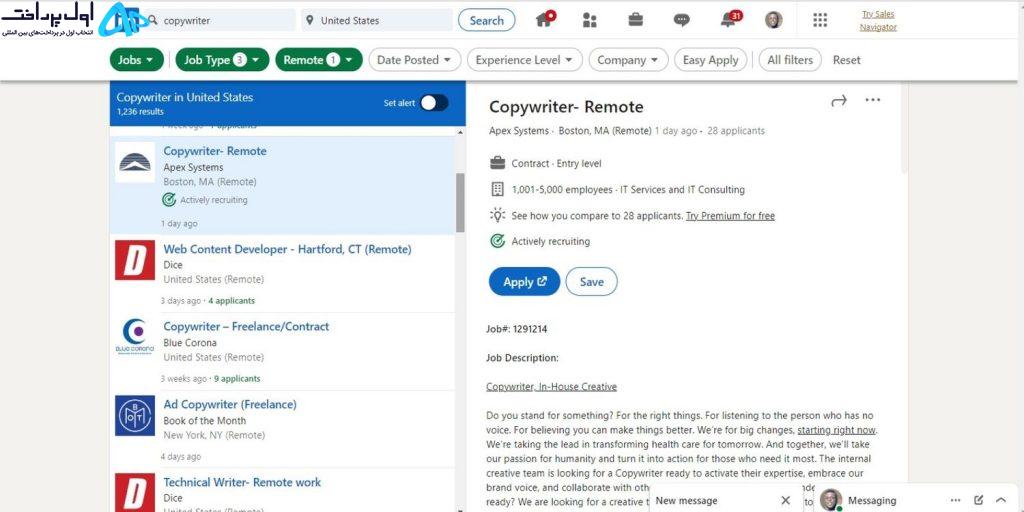Viewport: 1024px width, 512px height.
Task: Click the job list scroll-up arrow
Action: pos(460,133)
